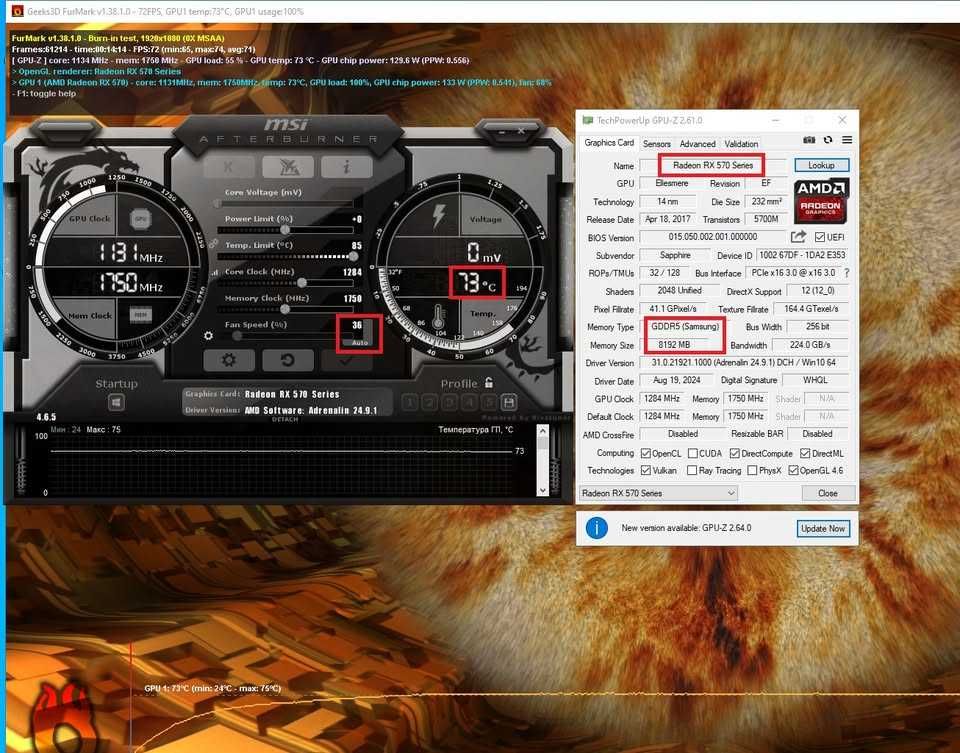Toggle the CUDA checkbox

692,454
